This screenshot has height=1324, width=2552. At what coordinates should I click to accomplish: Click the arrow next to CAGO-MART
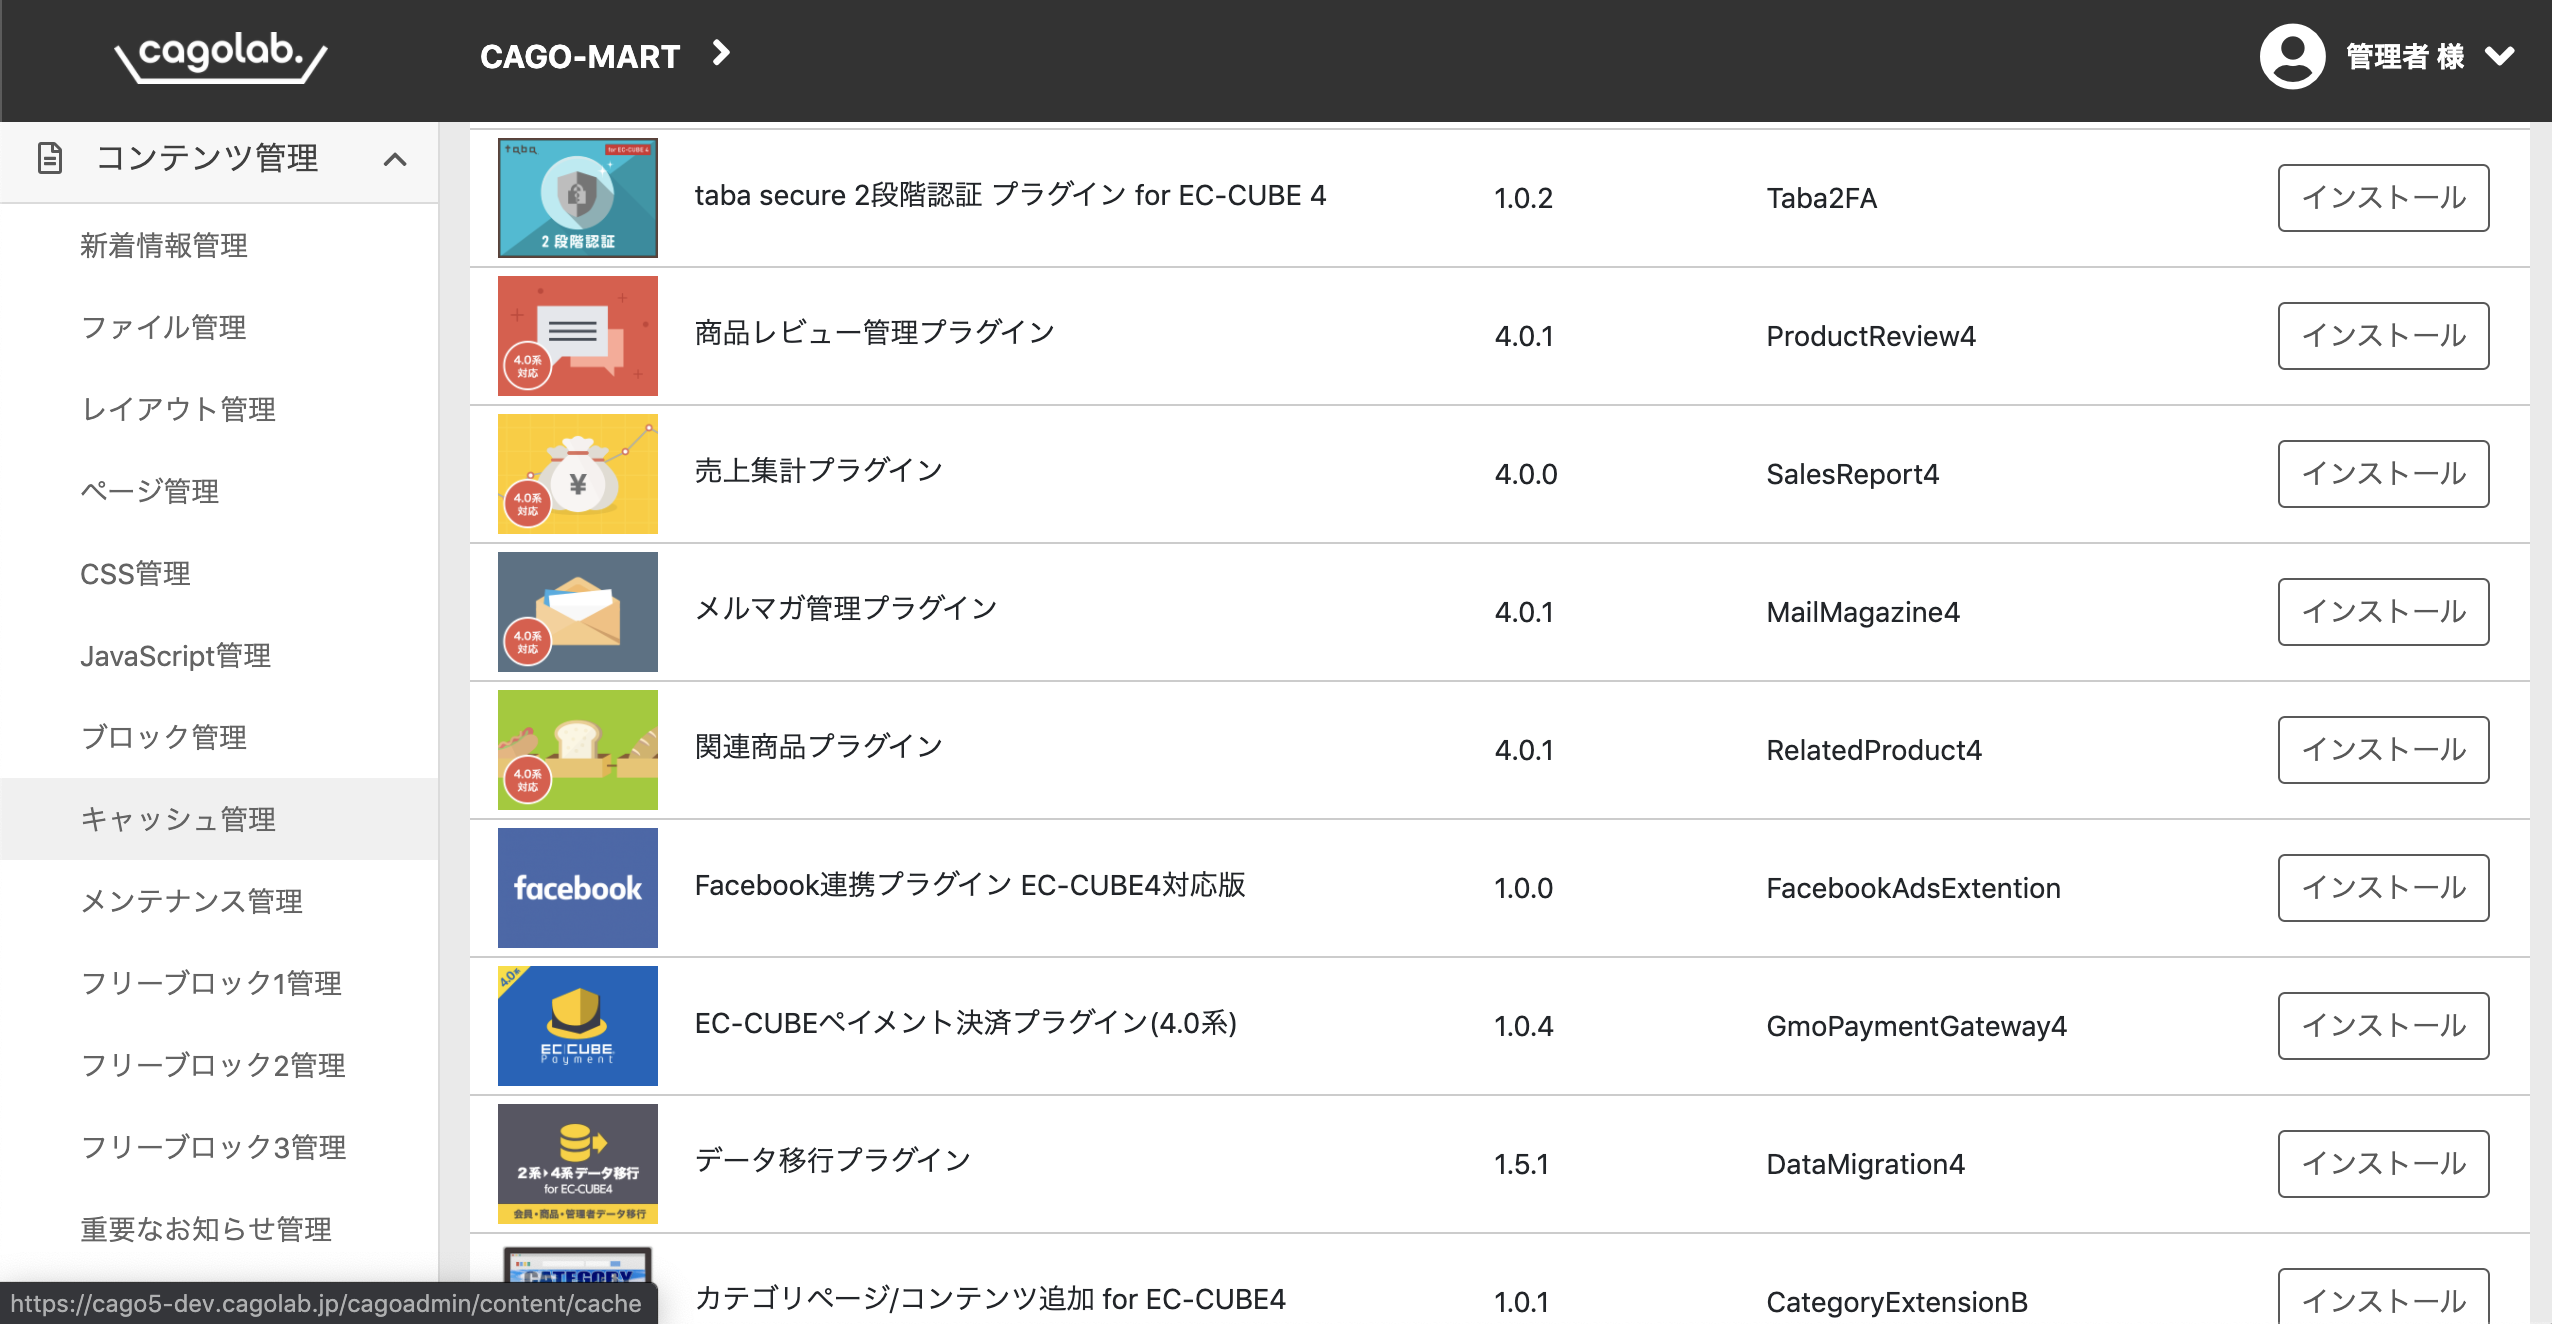[721, 53]
